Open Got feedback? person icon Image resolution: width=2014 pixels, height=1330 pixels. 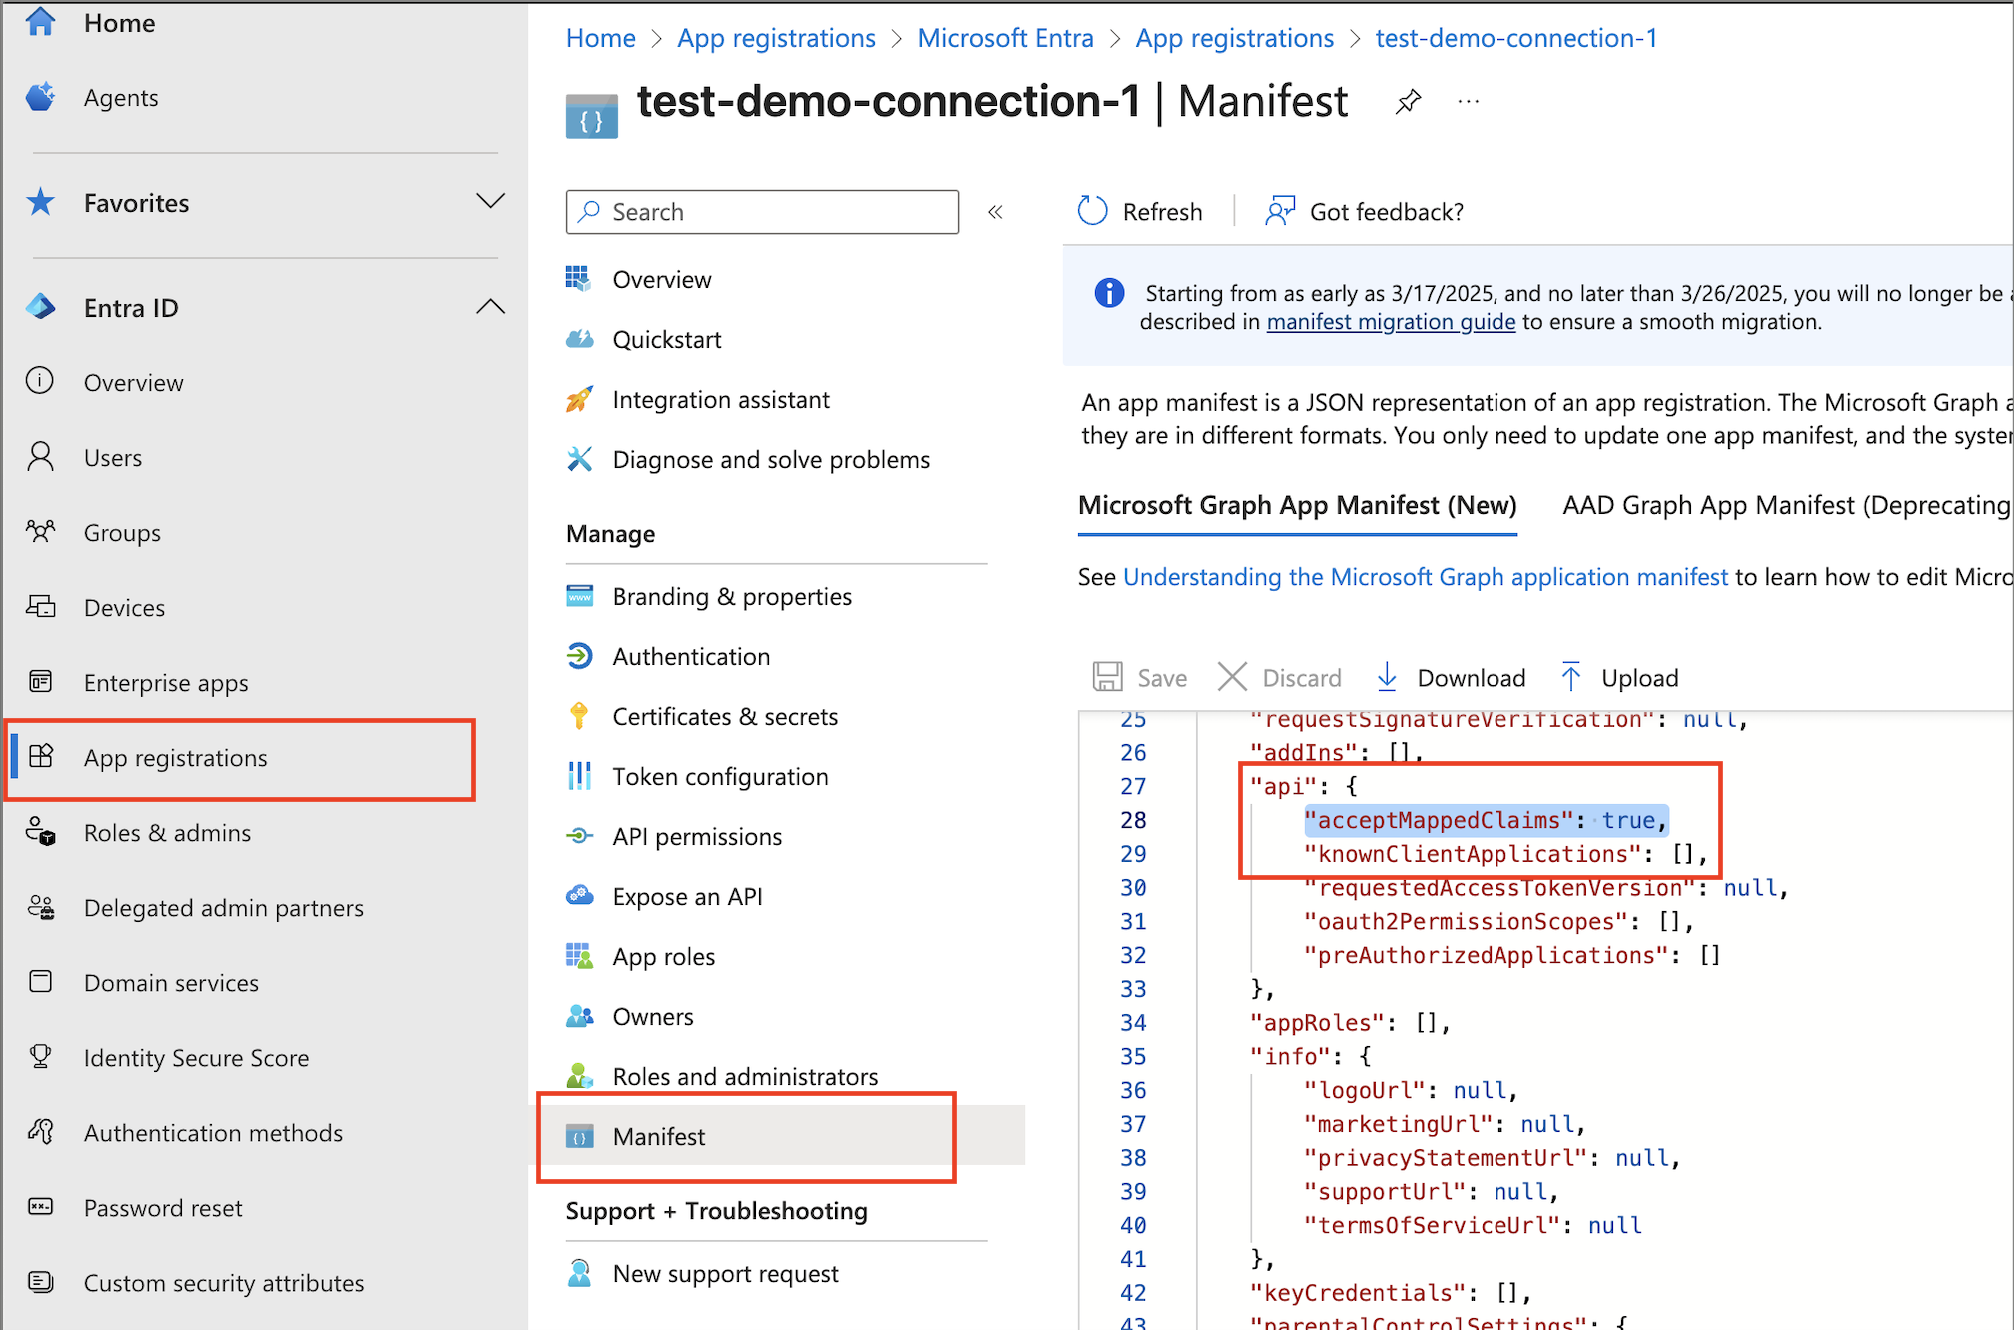[1279, 211]
